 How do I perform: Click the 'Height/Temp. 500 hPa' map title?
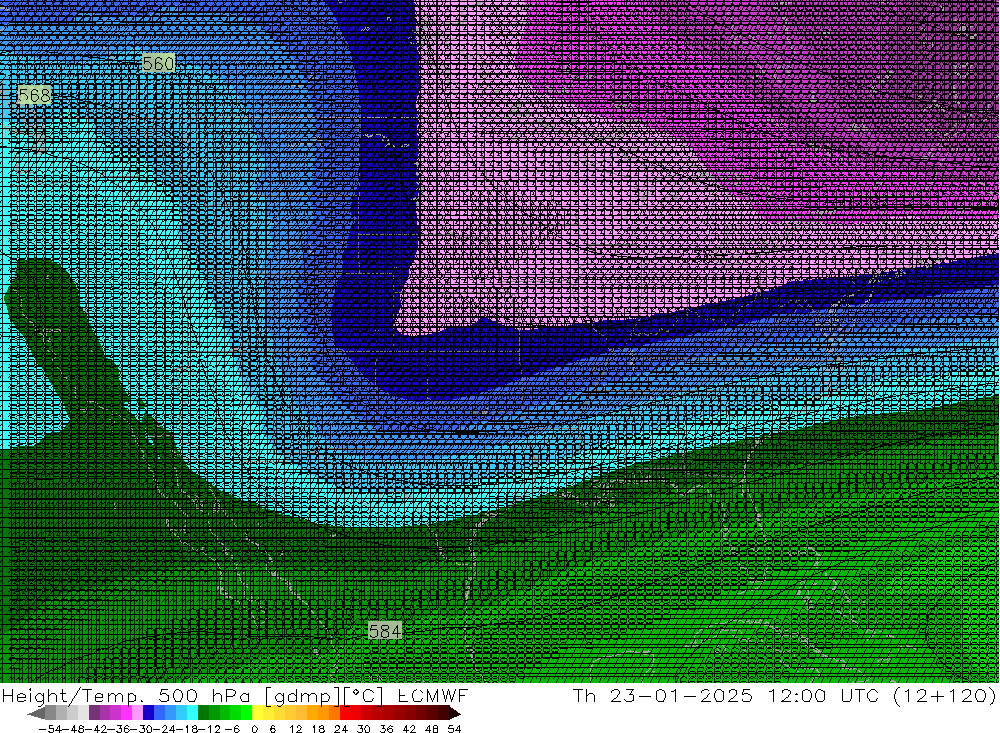(x=127, y=695)
